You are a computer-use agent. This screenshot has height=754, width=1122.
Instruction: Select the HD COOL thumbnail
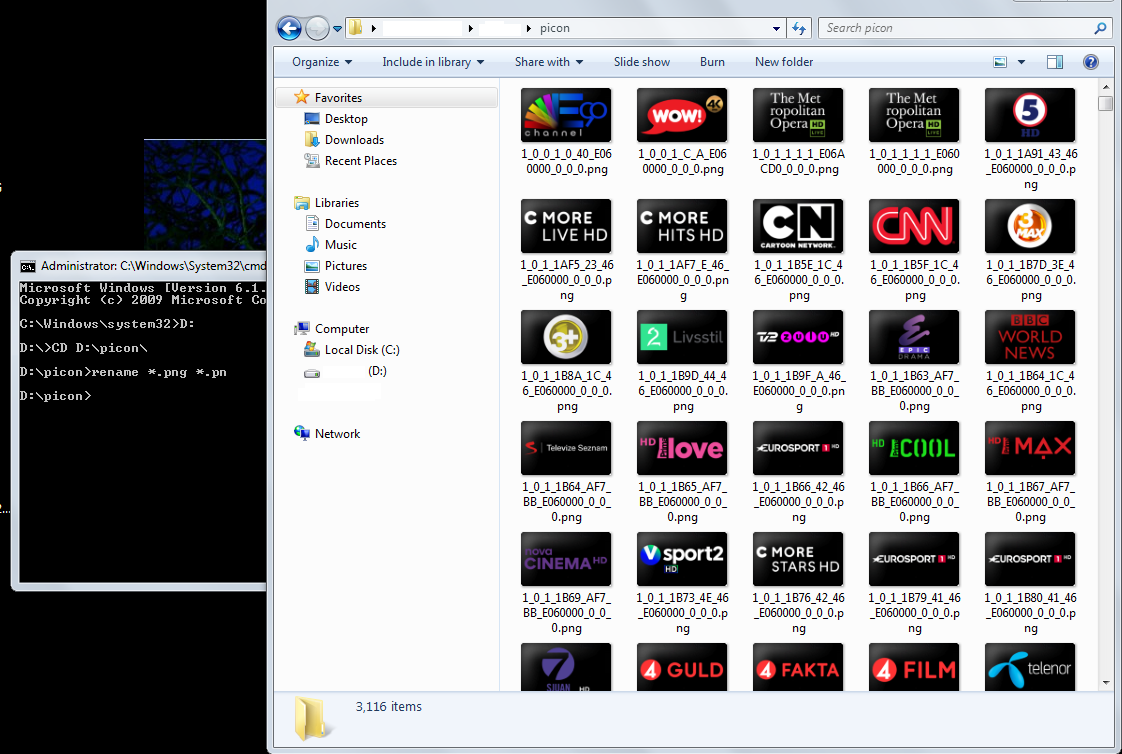point(914,448)
